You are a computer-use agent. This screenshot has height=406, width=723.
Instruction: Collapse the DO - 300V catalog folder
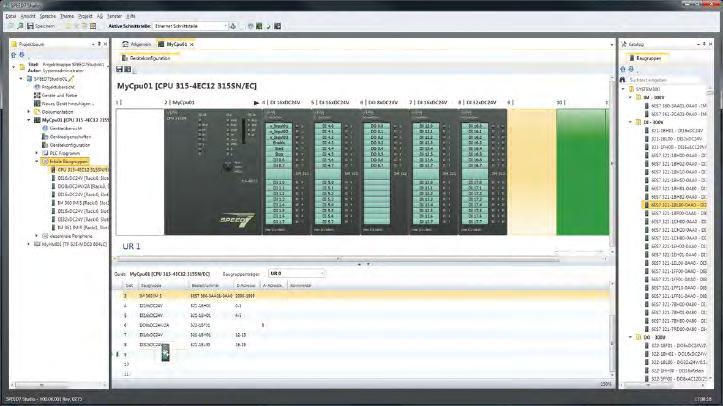coord(631,337)
